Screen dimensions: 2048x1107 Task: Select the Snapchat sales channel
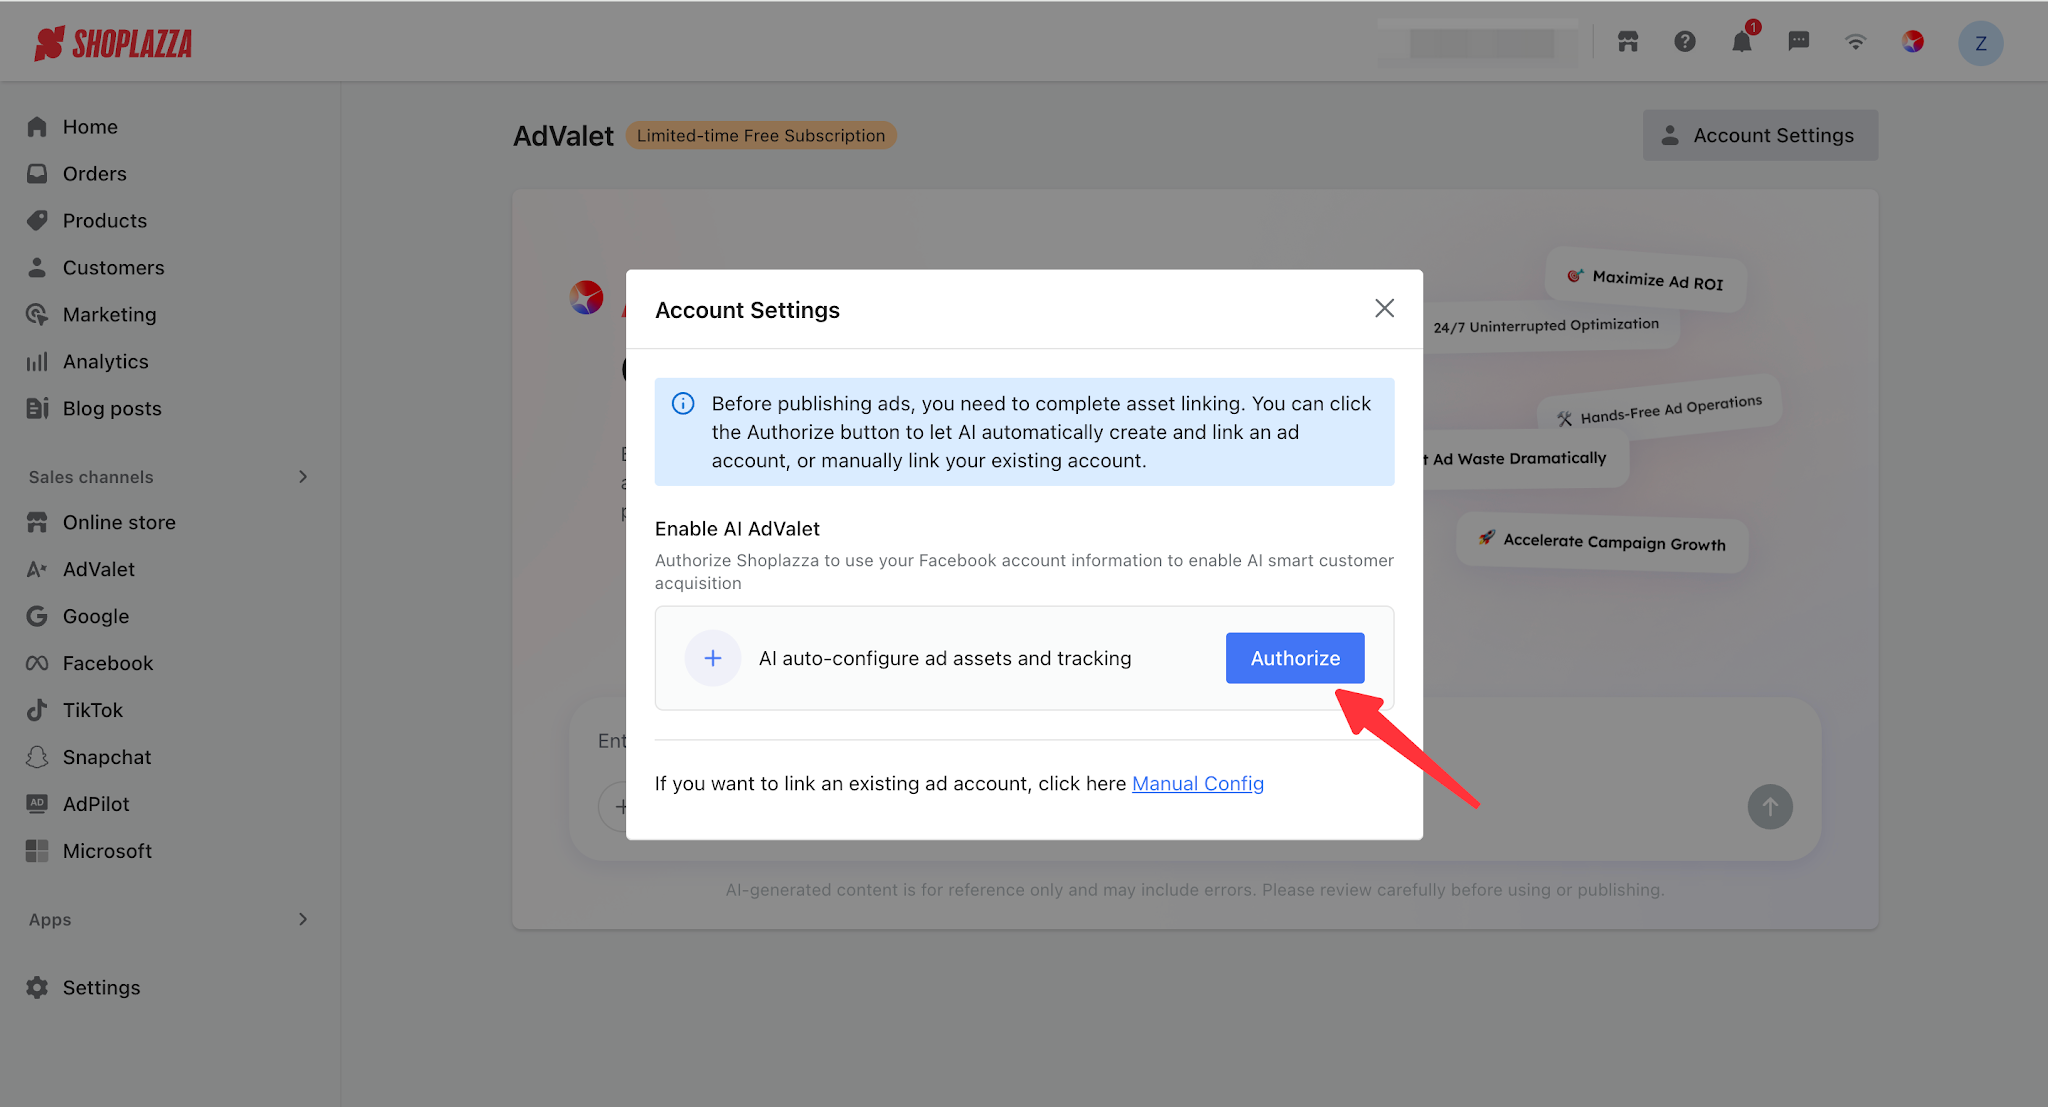pos(106,757)
